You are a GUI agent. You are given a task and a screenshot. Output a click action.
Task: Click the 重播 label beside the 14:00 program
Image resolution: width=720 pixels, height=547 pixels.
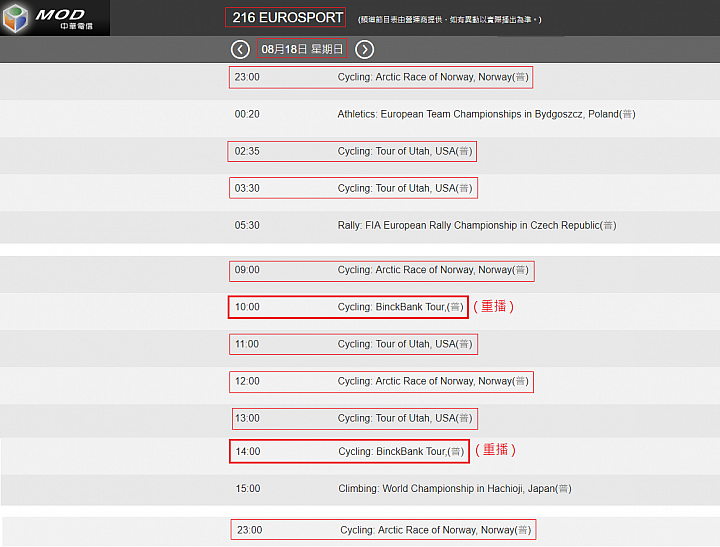[496, 450]
